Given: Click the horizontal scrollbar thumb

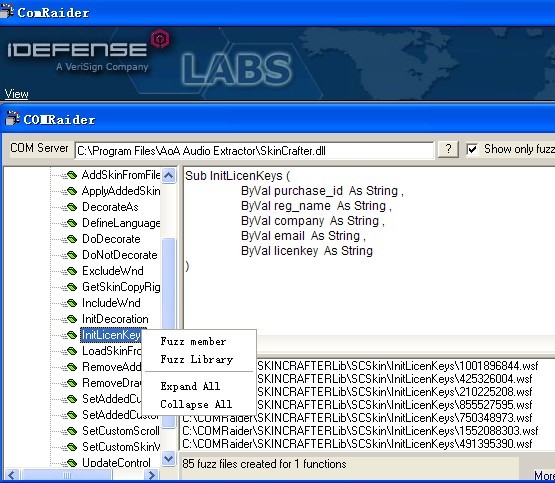Looking at the screenshot, I should pyautogui.click(x=67, y=475).
